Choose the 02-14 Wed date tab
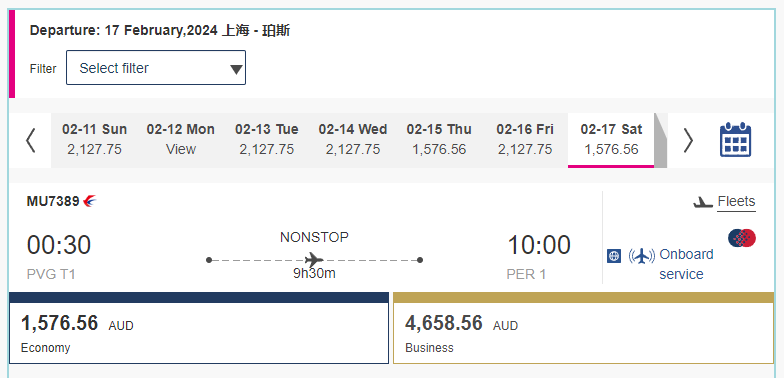Viewport: 784px width, 378px height. (352, 140)
